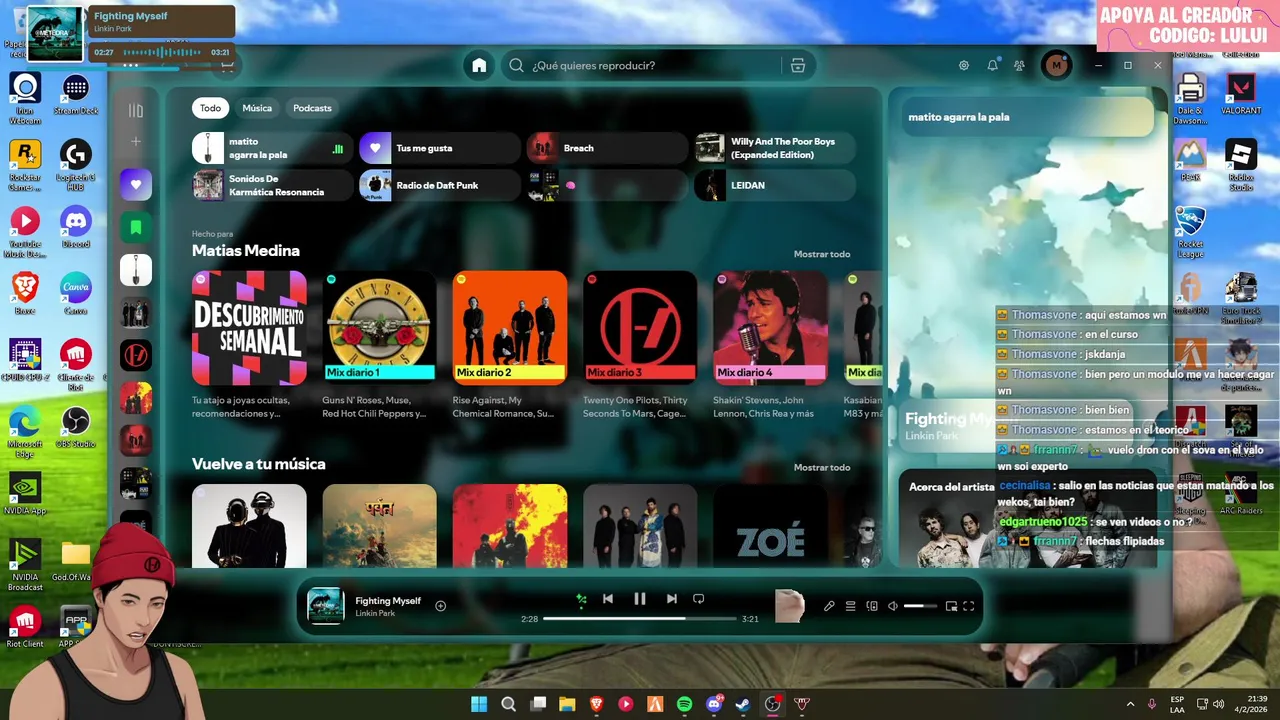1280x720 pixels.
Task: Click the mini widget waveform progress bar
Action: point(161,52)
